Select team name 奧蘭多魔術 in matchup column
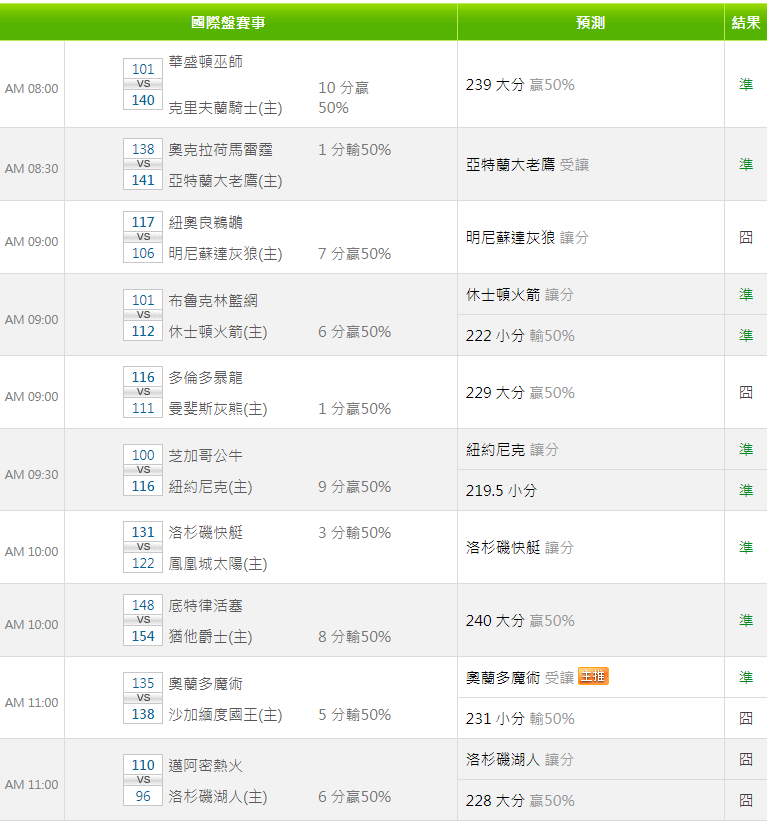The image size is (767, 822). click(x=206, y=684)
